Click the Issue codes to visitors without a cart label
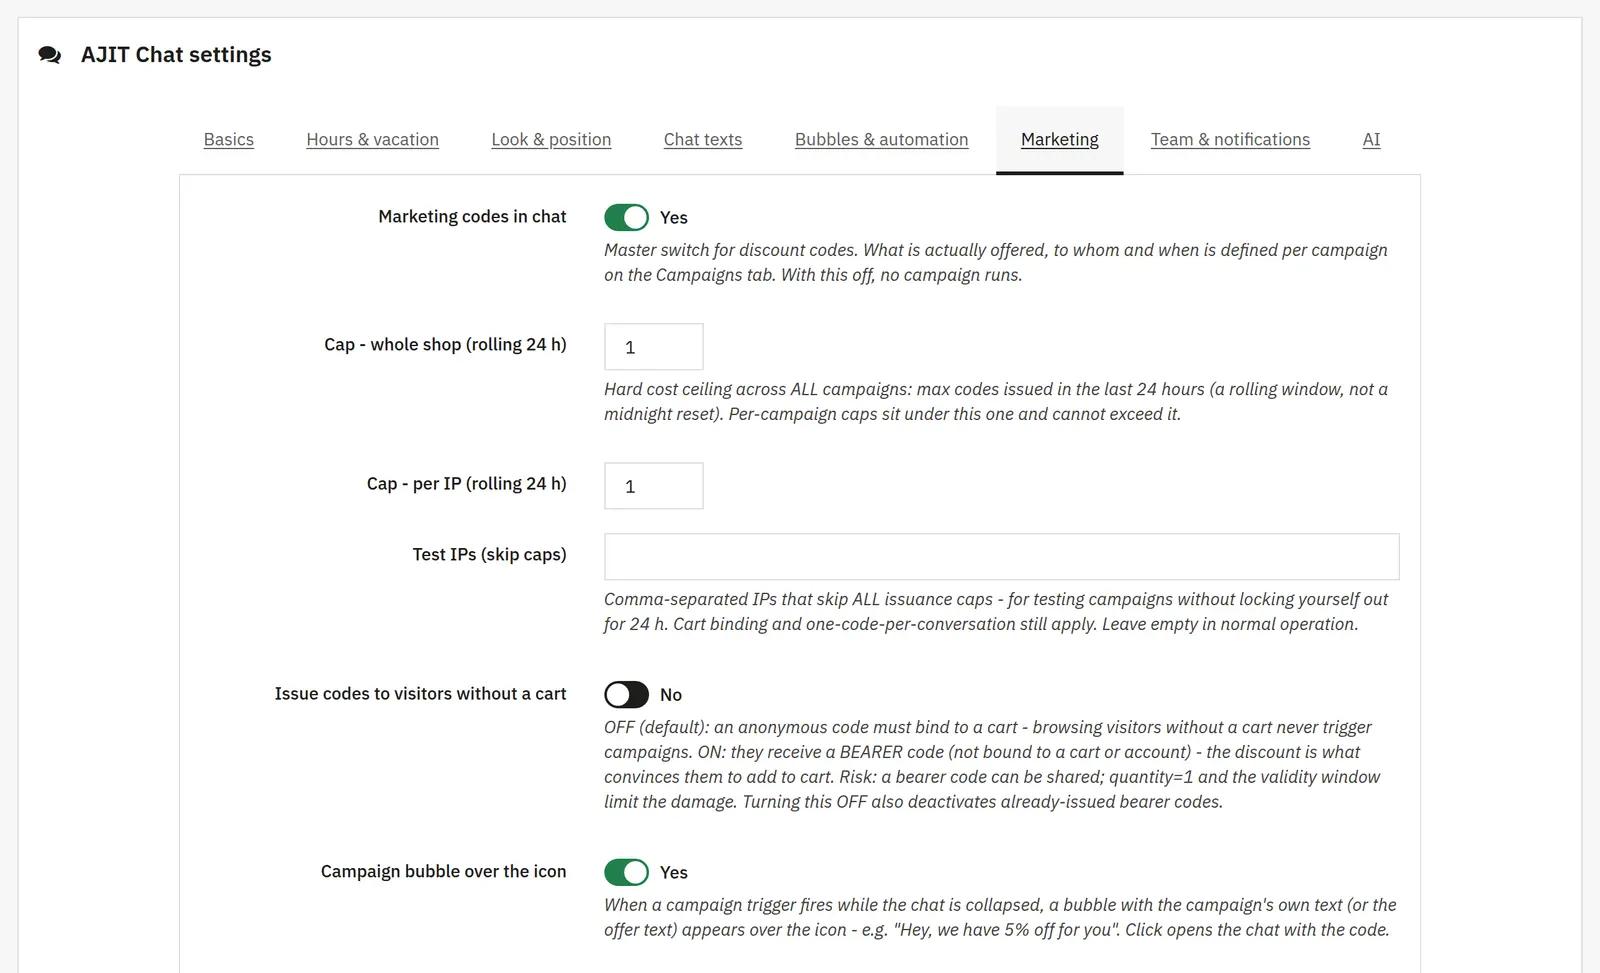Image resolution: width=1600 pixels, height=973 pixels. click(421, 694)
